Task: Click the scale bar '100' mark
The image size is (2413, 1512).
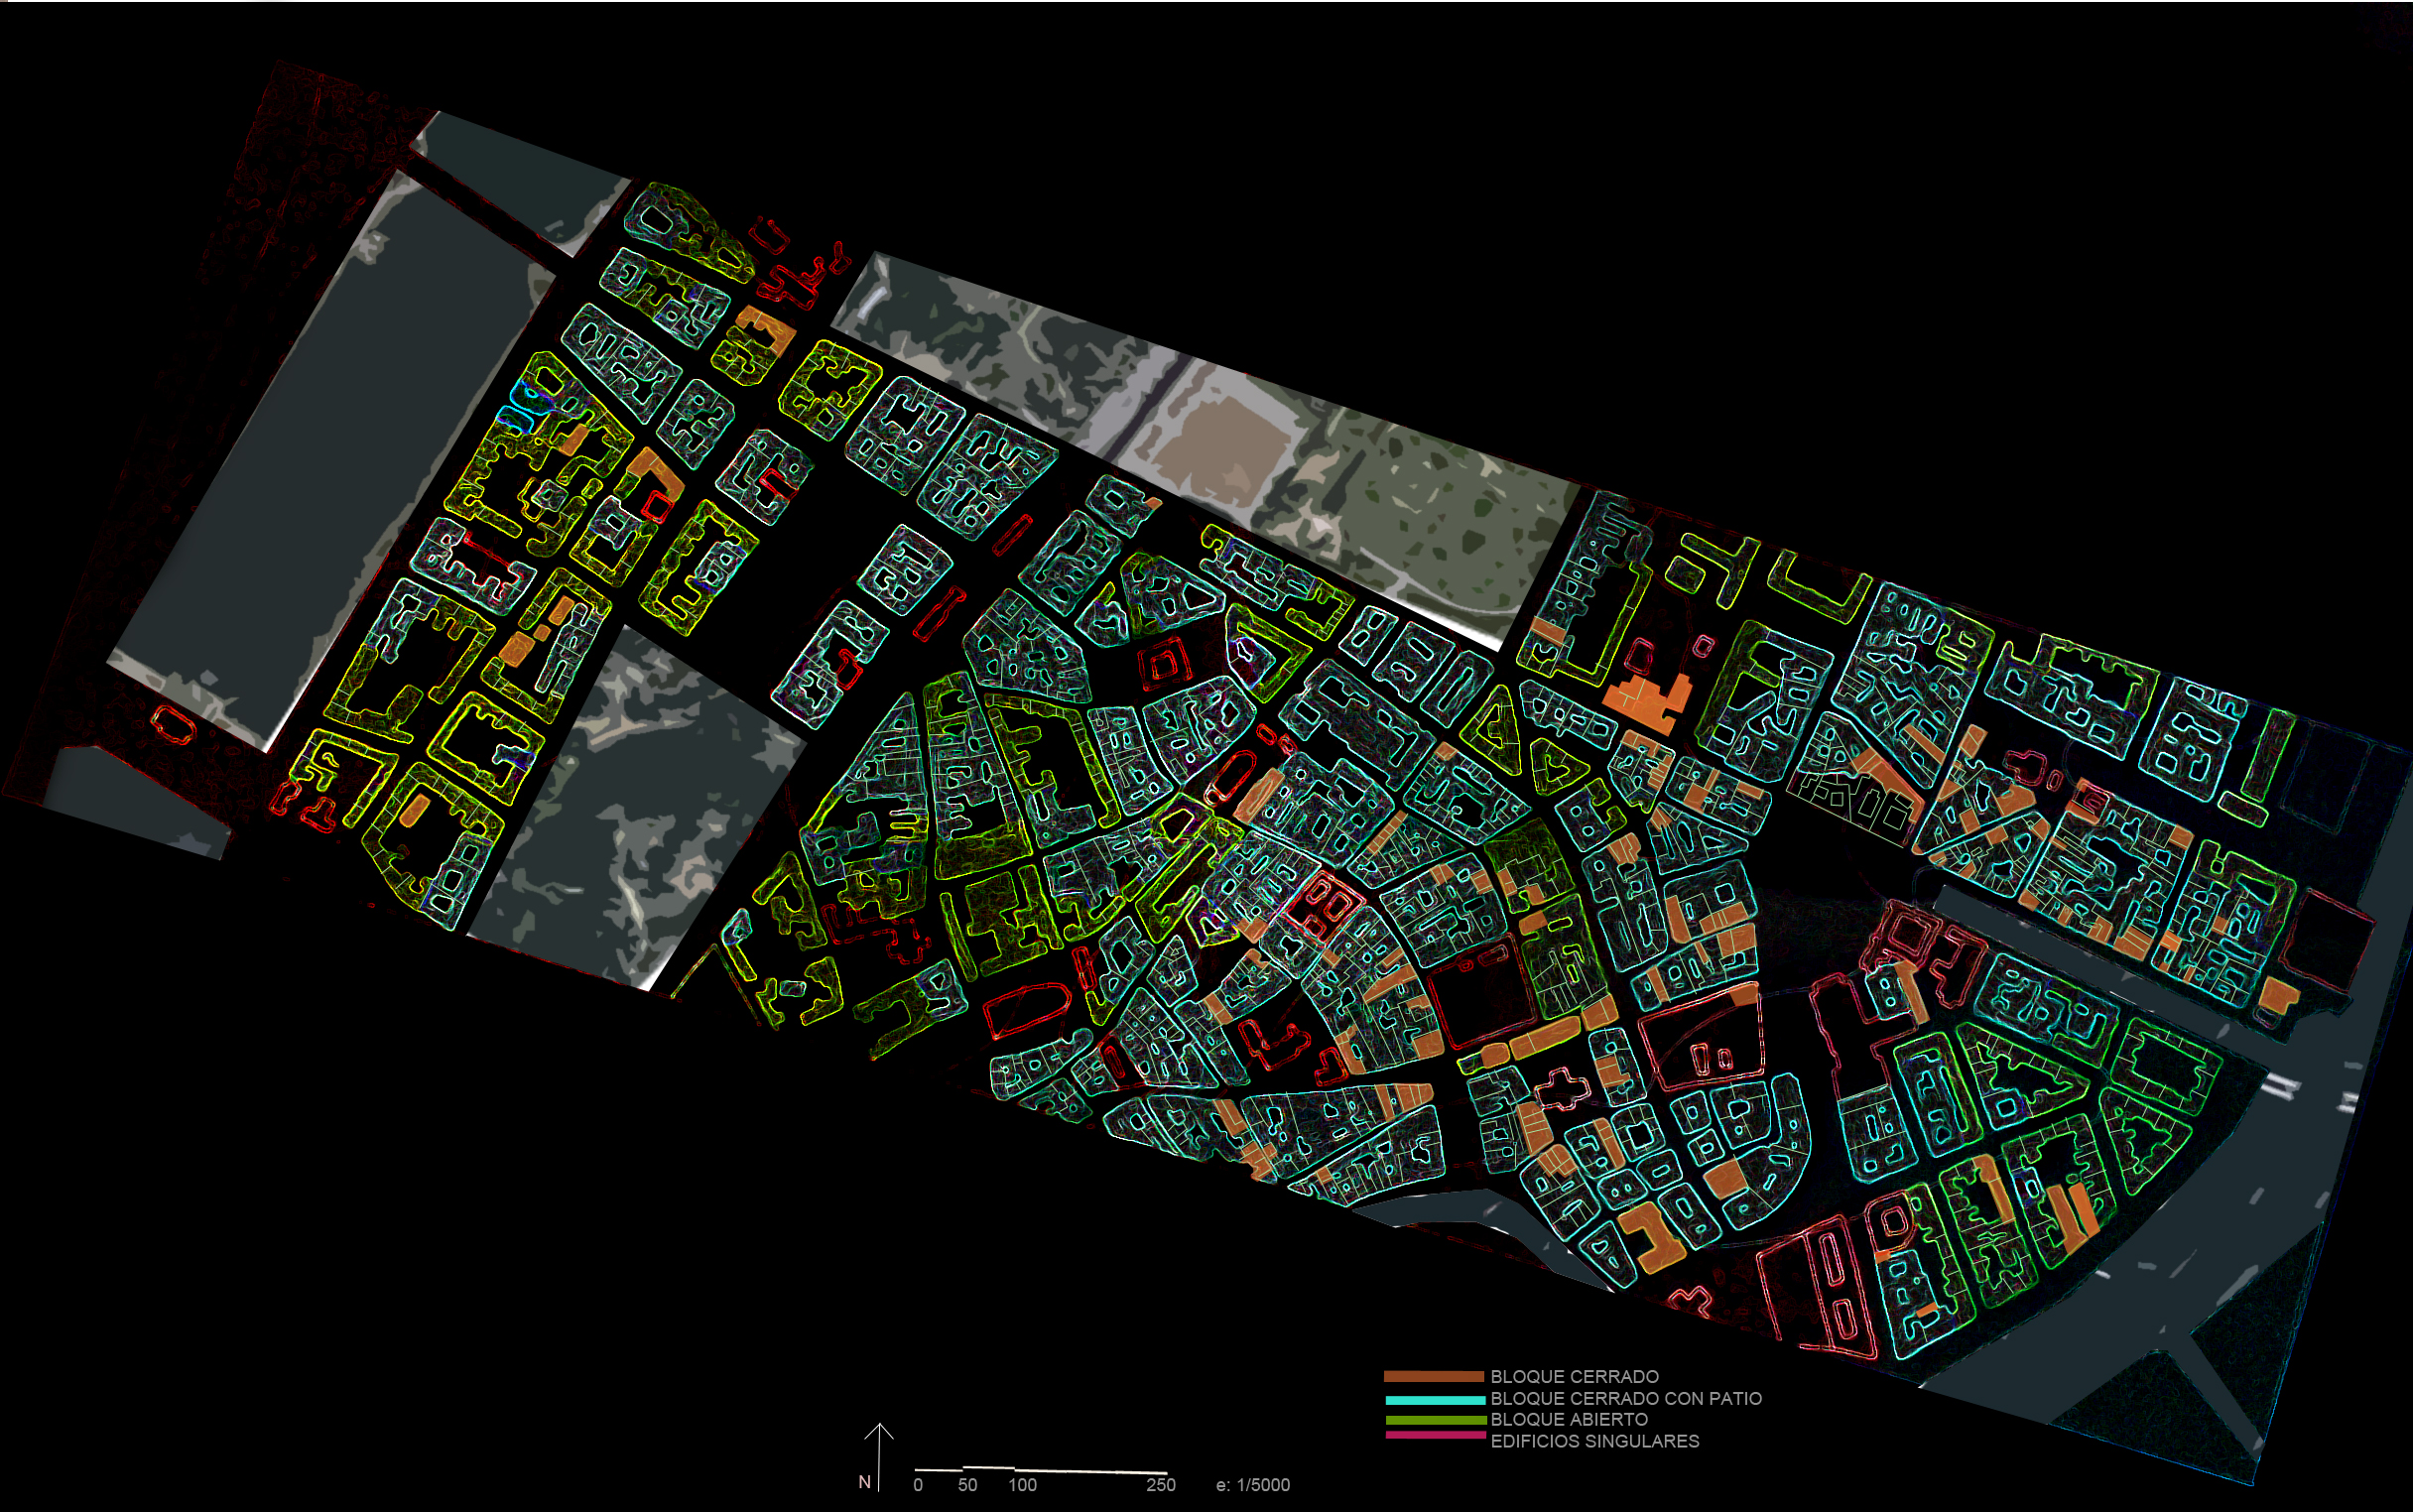Action: pos(1022,1485)
